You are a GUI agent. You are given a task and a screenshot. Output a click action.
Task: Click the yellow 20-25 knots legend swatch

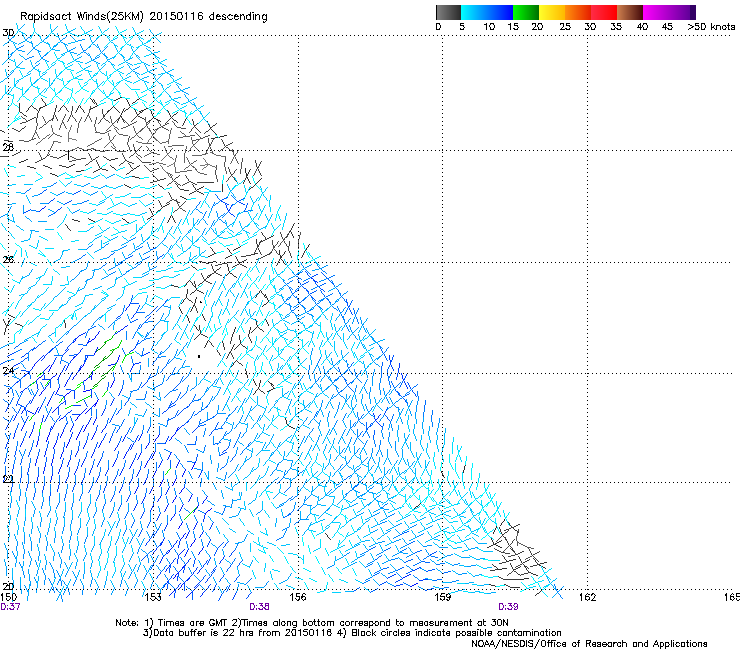(552, 12)
